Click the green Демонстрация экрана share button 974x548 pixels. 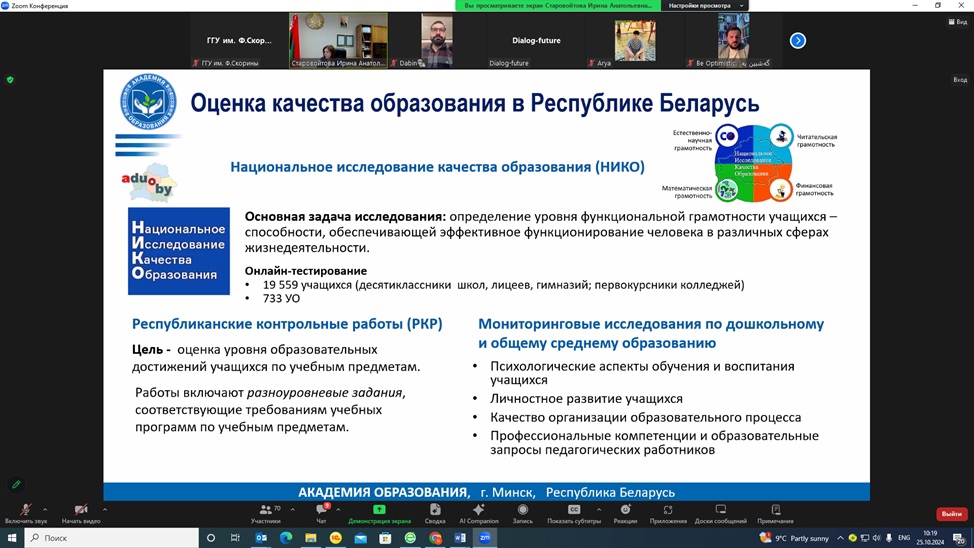coord(379,514)
